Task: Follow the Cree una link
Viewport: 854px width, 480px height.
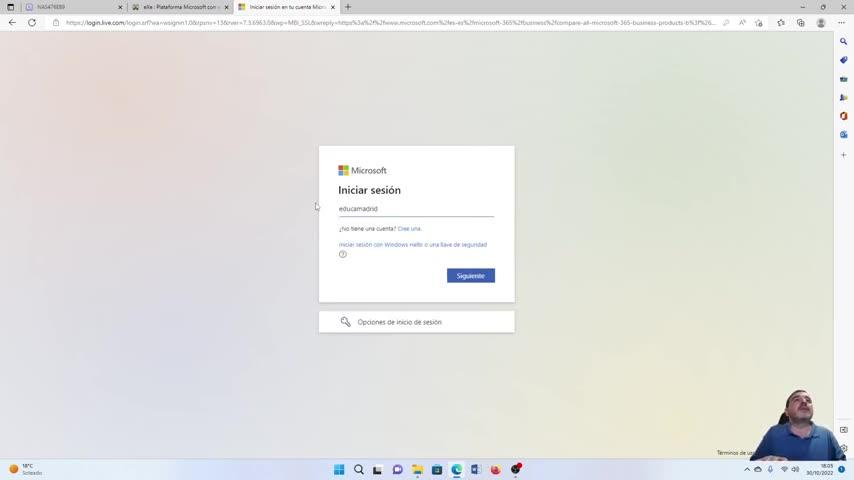Action: (410, 229)
